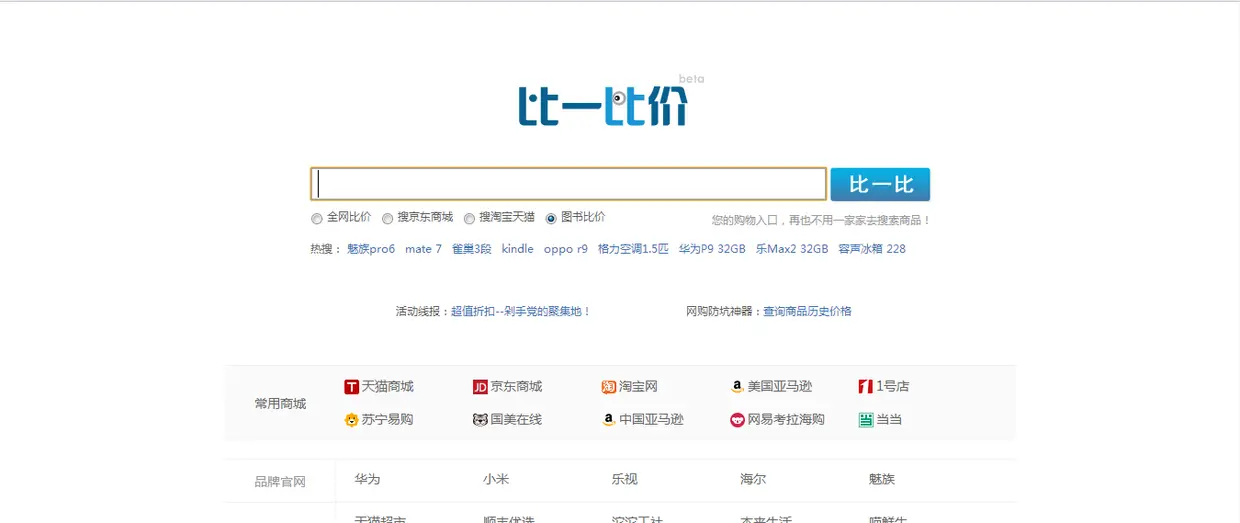Open the 美国亚马逊 store link
Screen dimensions: 1240x523
tap(780, 387)
